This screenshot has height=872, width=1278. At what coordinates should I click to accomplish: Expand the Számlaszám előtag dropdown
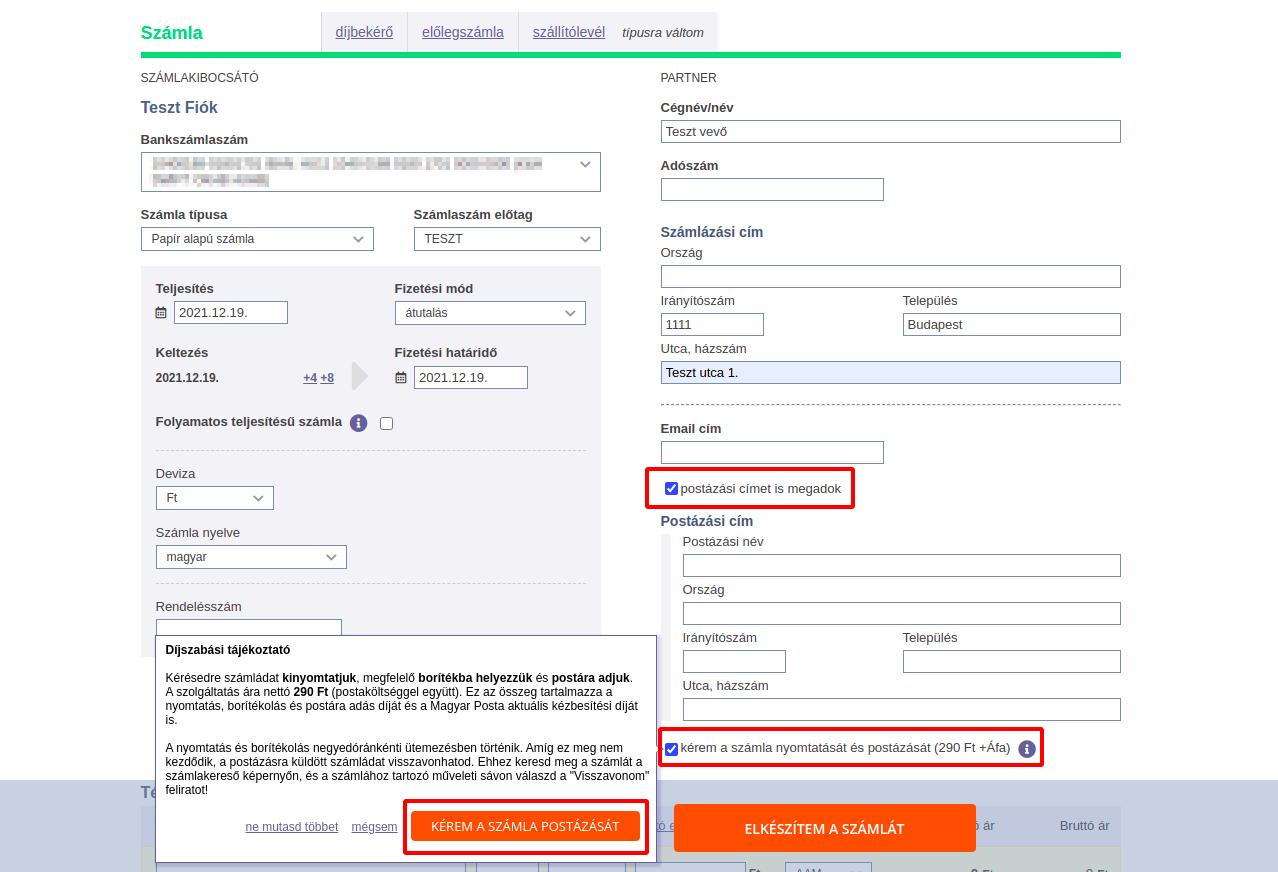tap(506, 239)
